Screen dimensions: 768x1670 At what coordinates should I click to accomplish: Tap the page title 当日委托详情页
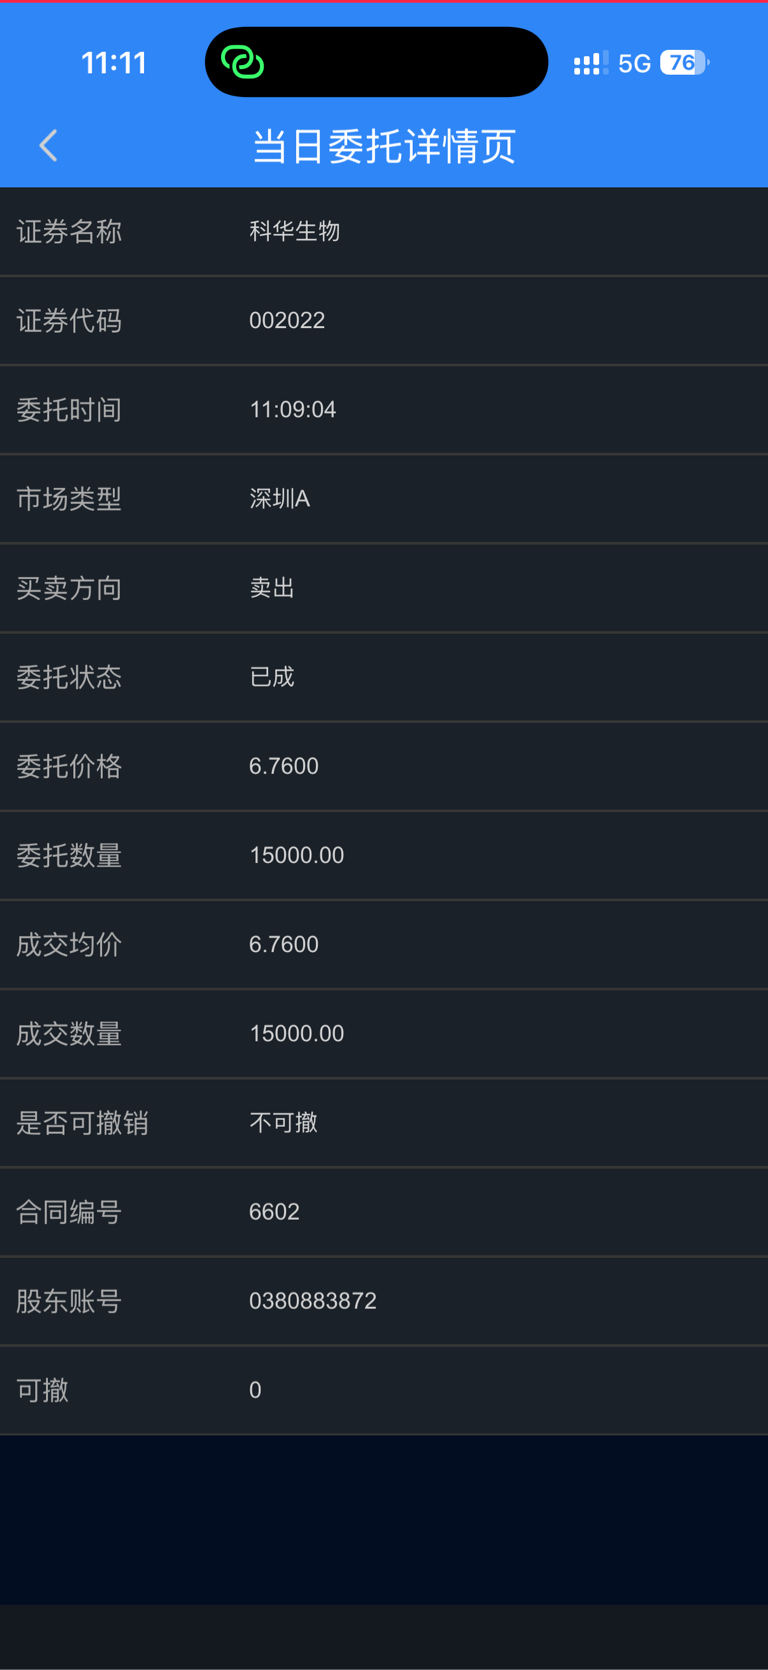[x=384, y=146]
